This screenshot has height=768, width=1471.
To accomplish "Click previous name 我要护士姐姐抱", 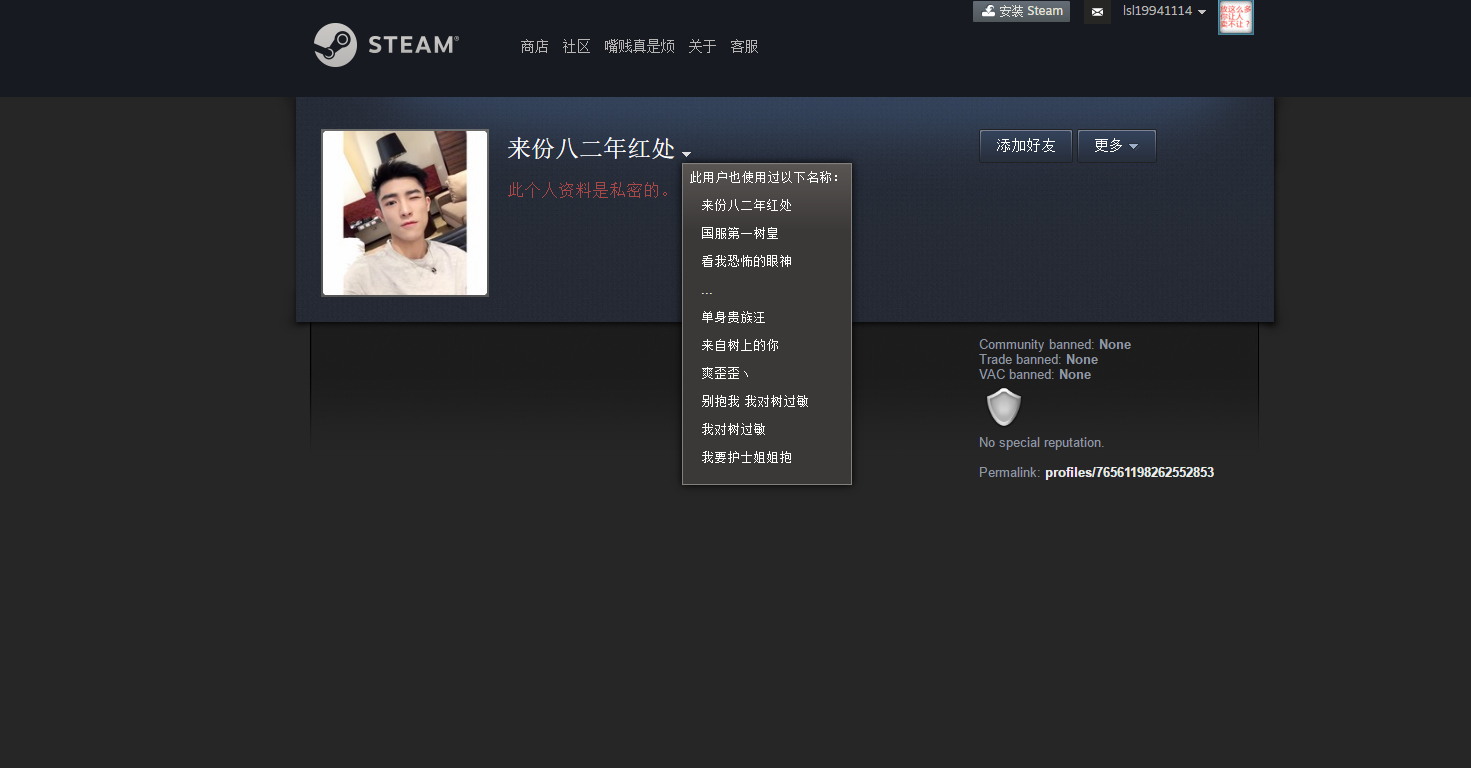I will 746,457.
